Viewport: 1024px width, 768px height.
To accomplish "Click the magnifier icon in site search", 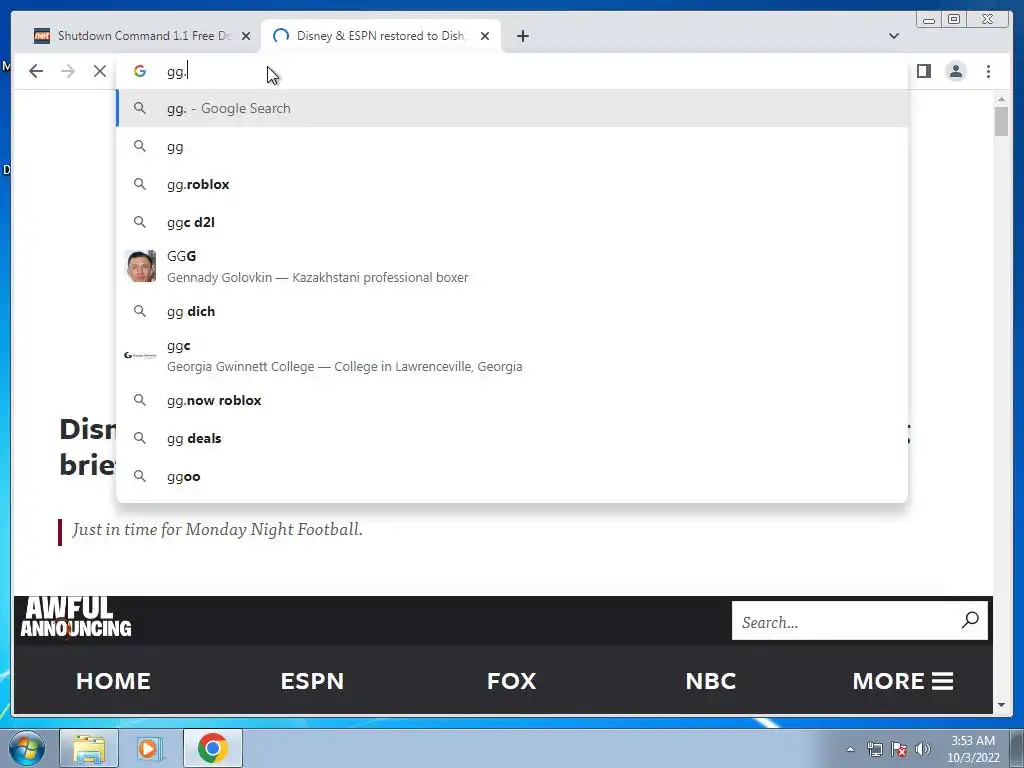I will tap(970, 620).
